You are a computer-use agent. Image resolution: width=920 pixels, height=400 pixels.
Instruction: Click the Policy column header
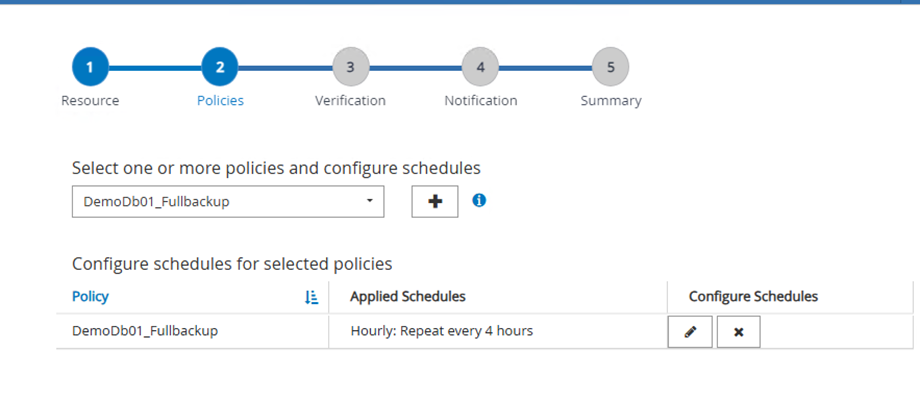click(x=91, y=297)
